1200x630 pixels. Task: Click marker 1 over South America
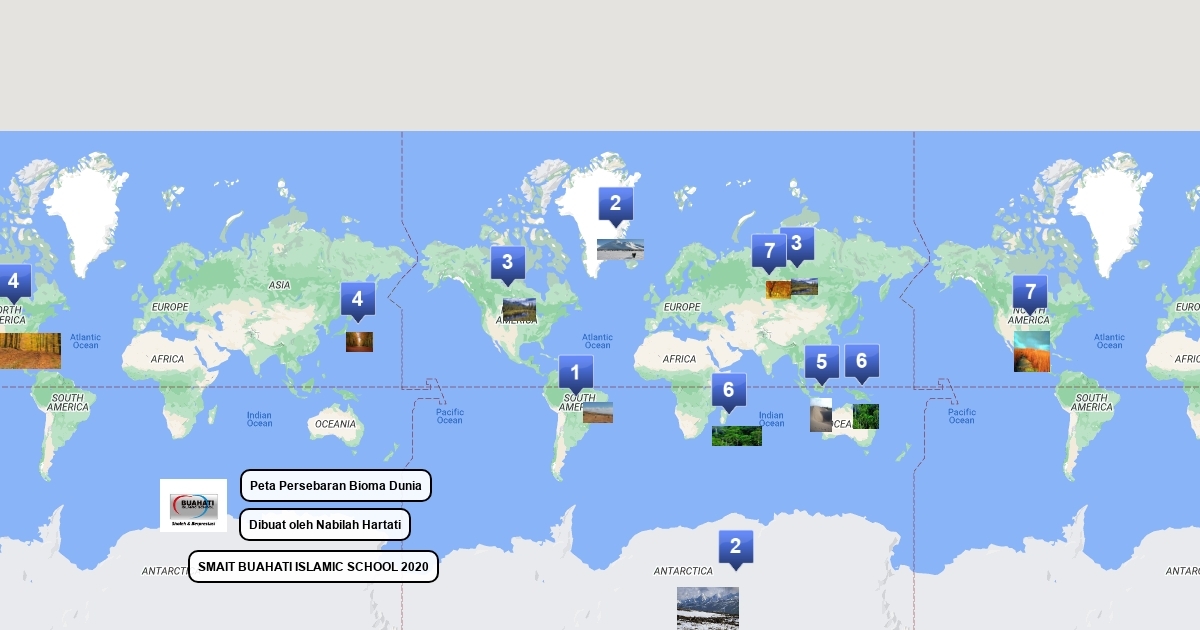pos(575,374)
